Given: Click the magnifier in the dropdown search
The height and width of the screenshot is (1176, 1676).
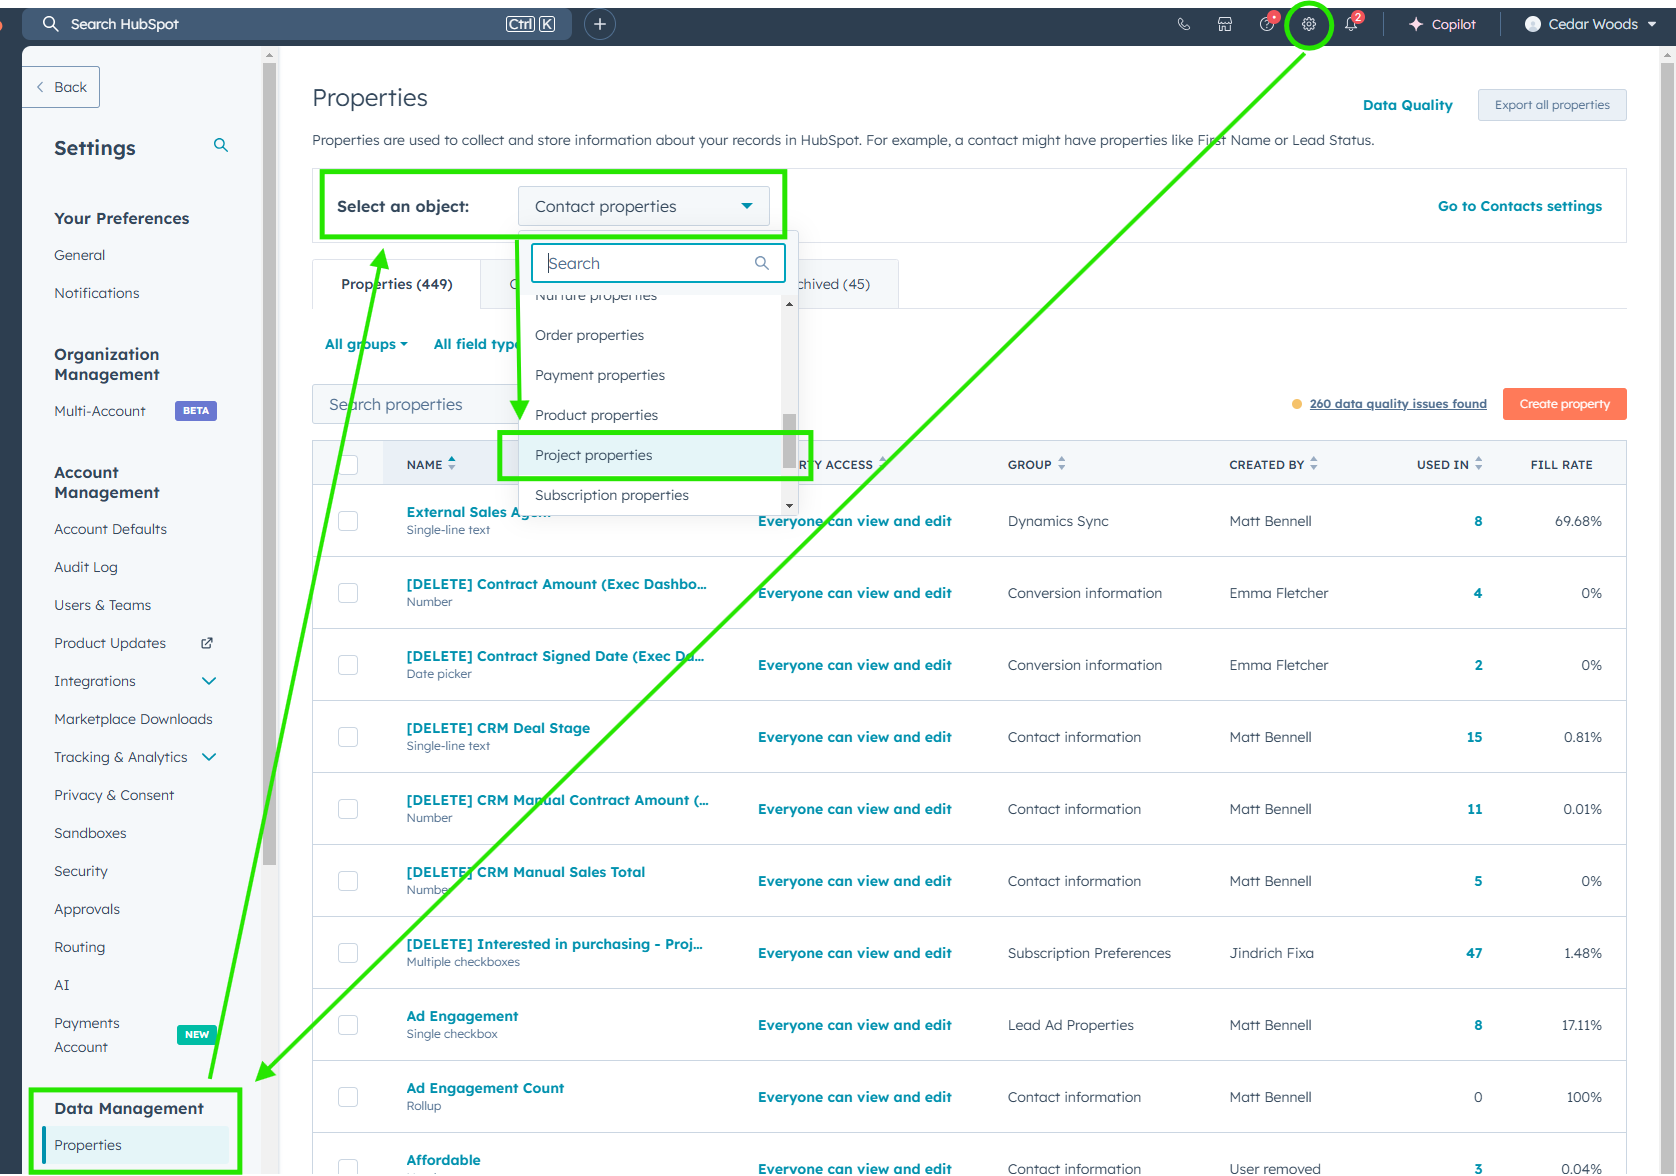Looking at the screenshot, I should tap(762, 263).
